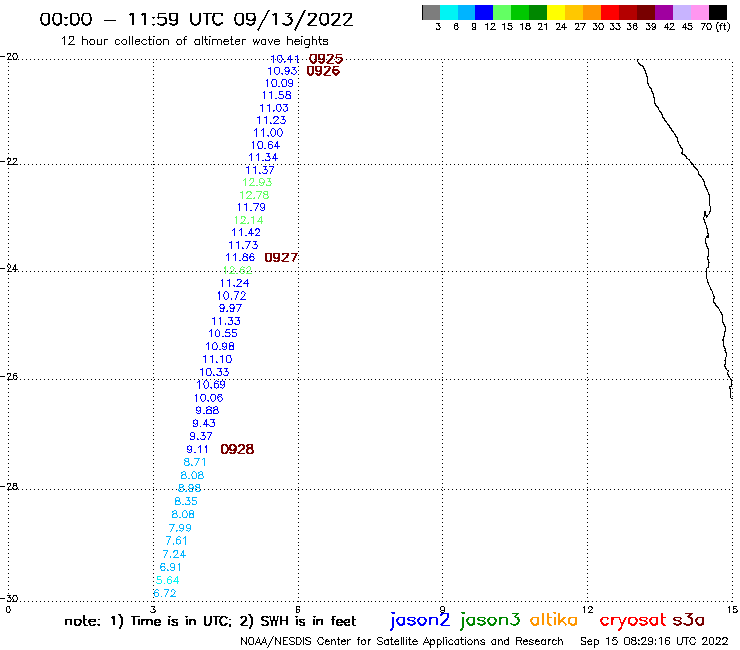
Task: Click the gray swatch in the color legend
Action: pos(431,12)
